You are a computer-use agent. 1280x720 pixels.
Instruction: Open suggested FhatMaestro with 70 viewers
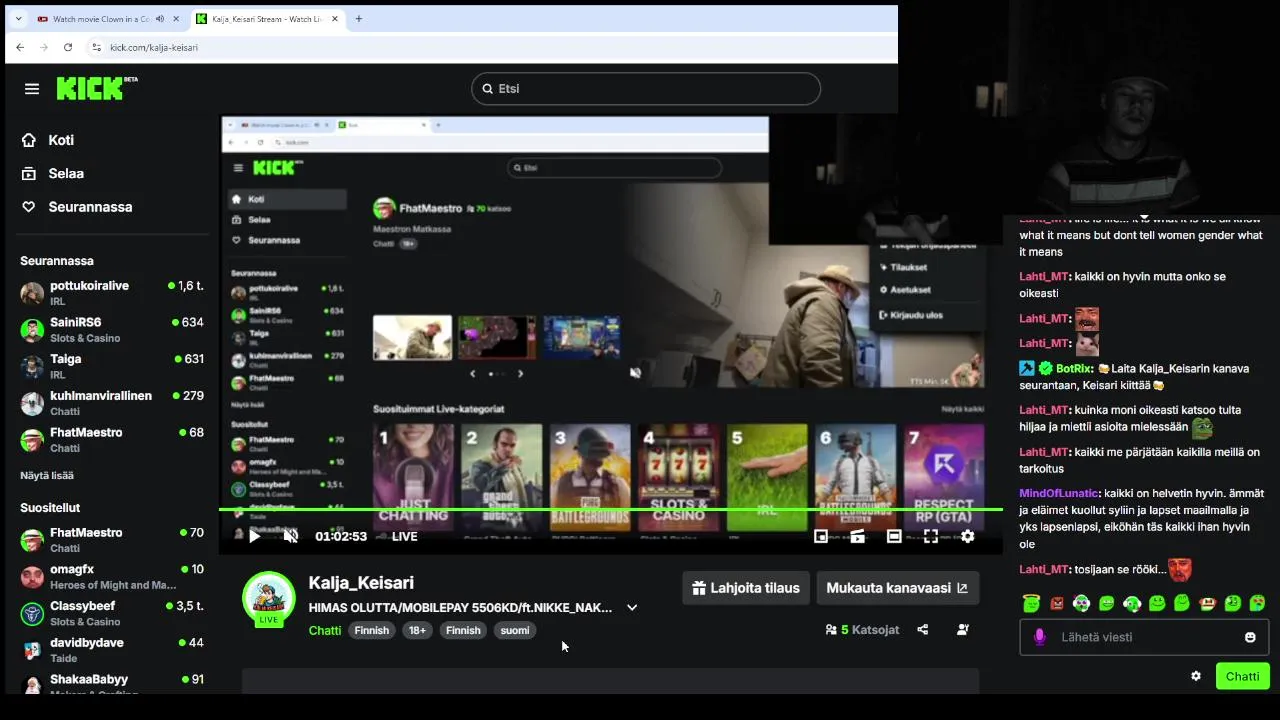coord(112,540)
